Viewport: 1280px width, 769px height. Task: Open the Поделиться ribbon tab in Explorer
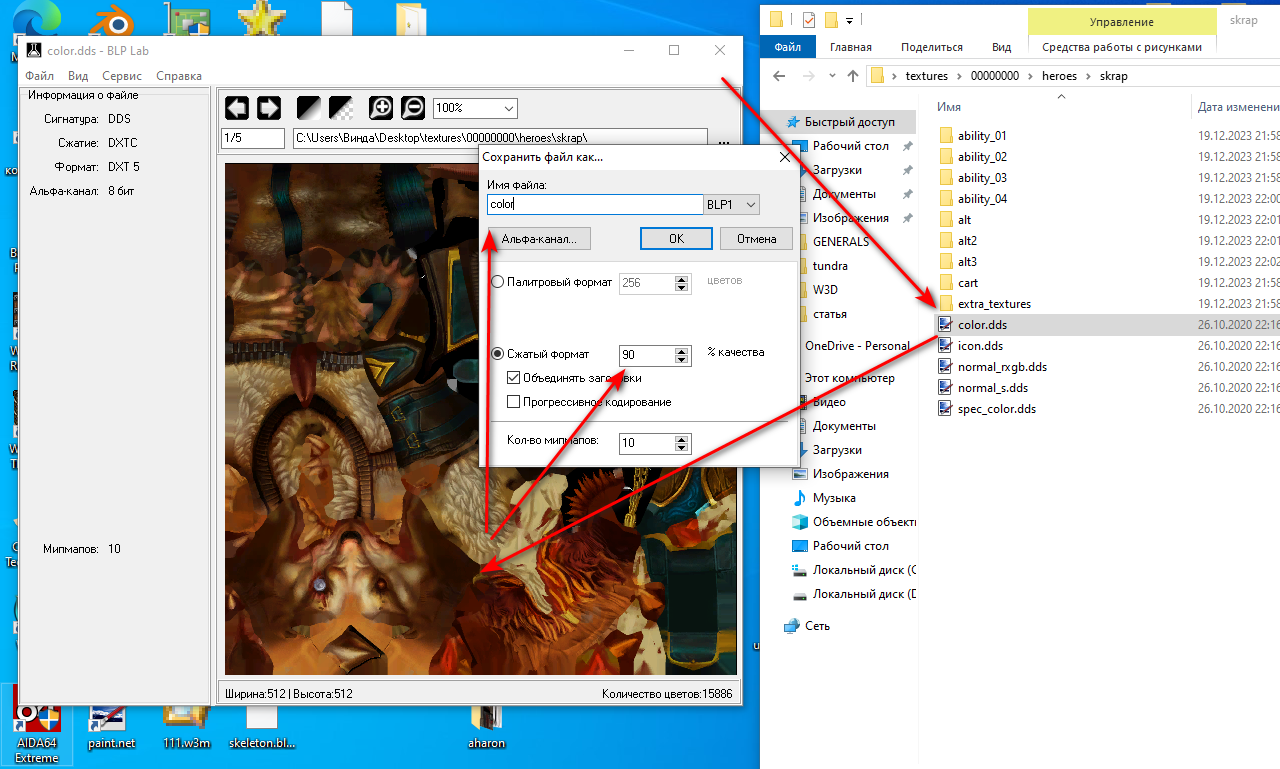pyautogui.click(x=931, y=47)
